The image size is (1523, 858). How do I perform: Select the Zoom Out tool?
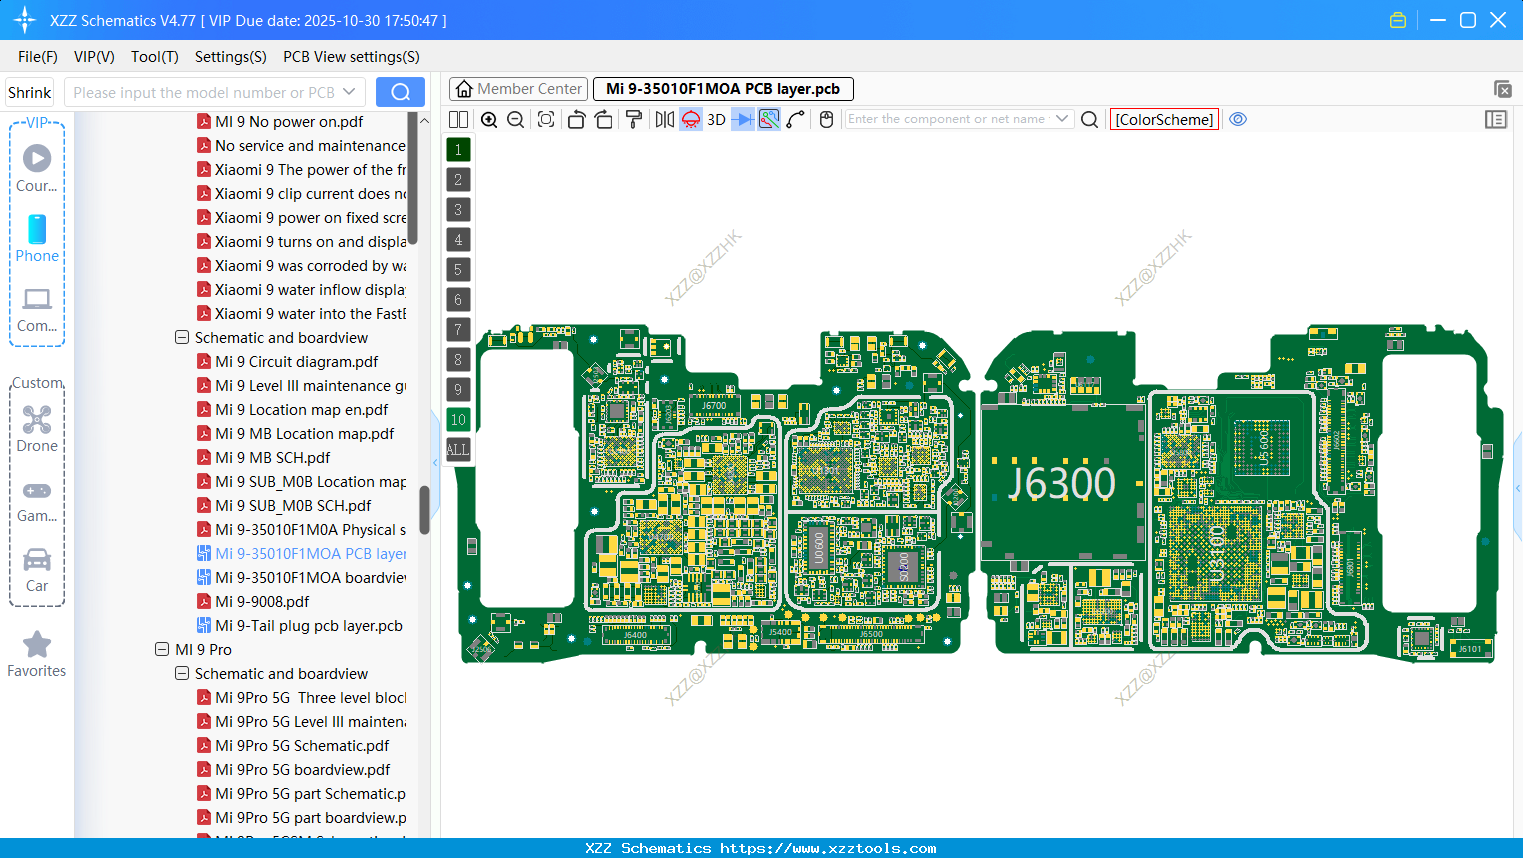[515, 119]
